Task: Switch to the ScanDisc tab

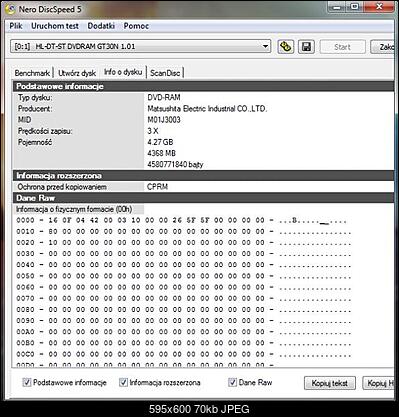Action: (x=165, y=73)
